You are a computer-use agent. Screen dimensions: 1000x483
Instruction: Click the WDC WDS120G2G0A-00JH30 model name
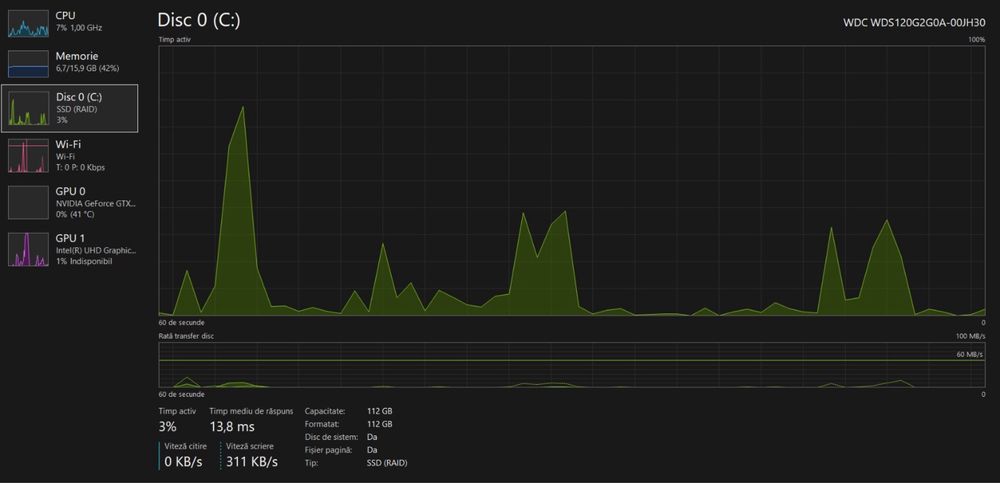tap(915, 22)
